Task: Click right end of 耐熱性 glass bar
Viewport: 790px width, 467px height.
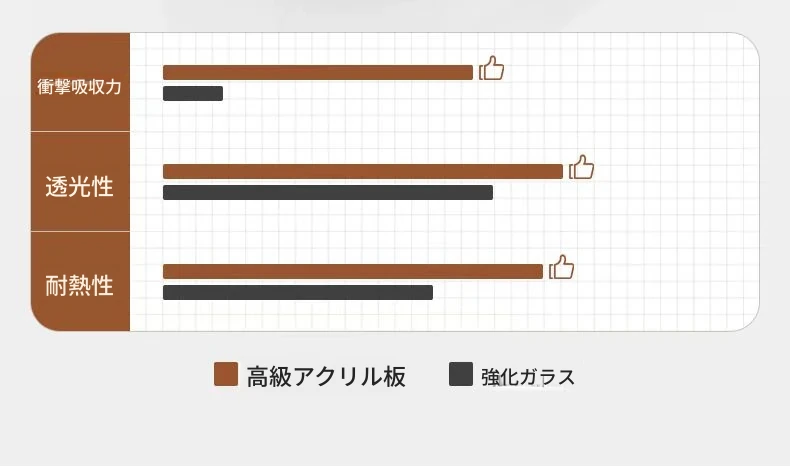Action: point(429,292)
